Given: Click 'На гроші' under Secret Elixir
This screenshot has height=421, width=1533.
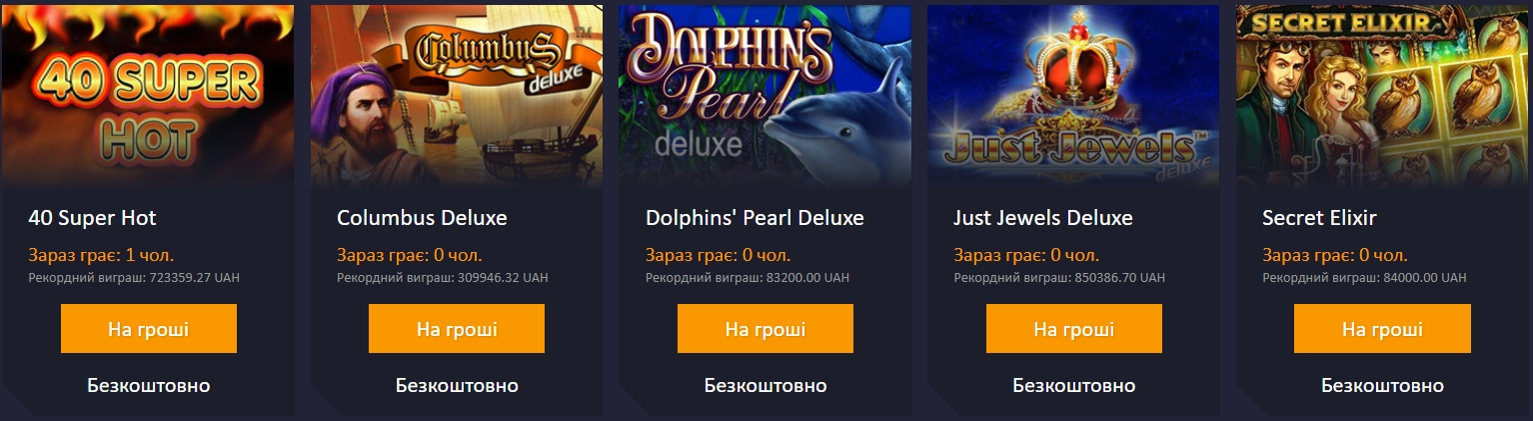Looking at the screenshot, I should (x=1383, y=329).
